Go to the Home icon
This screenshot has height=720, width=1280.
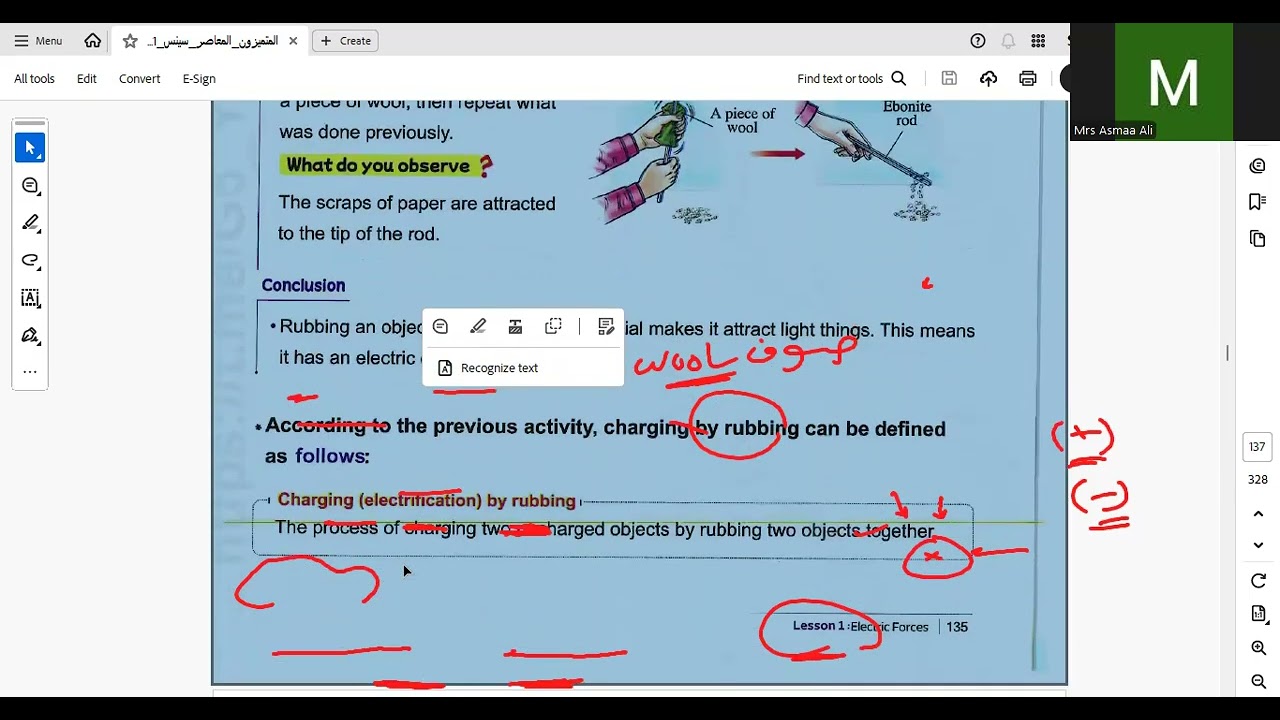pyautogui.click(x=93, y=41)
